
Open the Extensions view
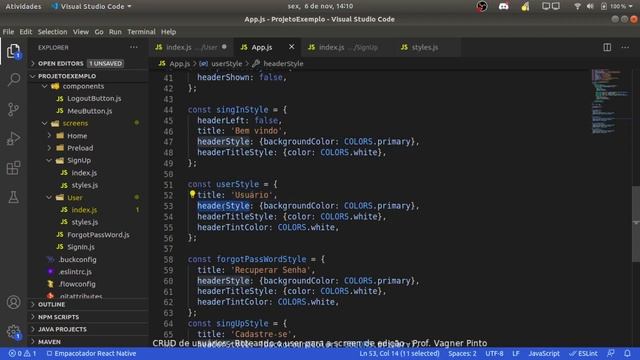[13, 168]
